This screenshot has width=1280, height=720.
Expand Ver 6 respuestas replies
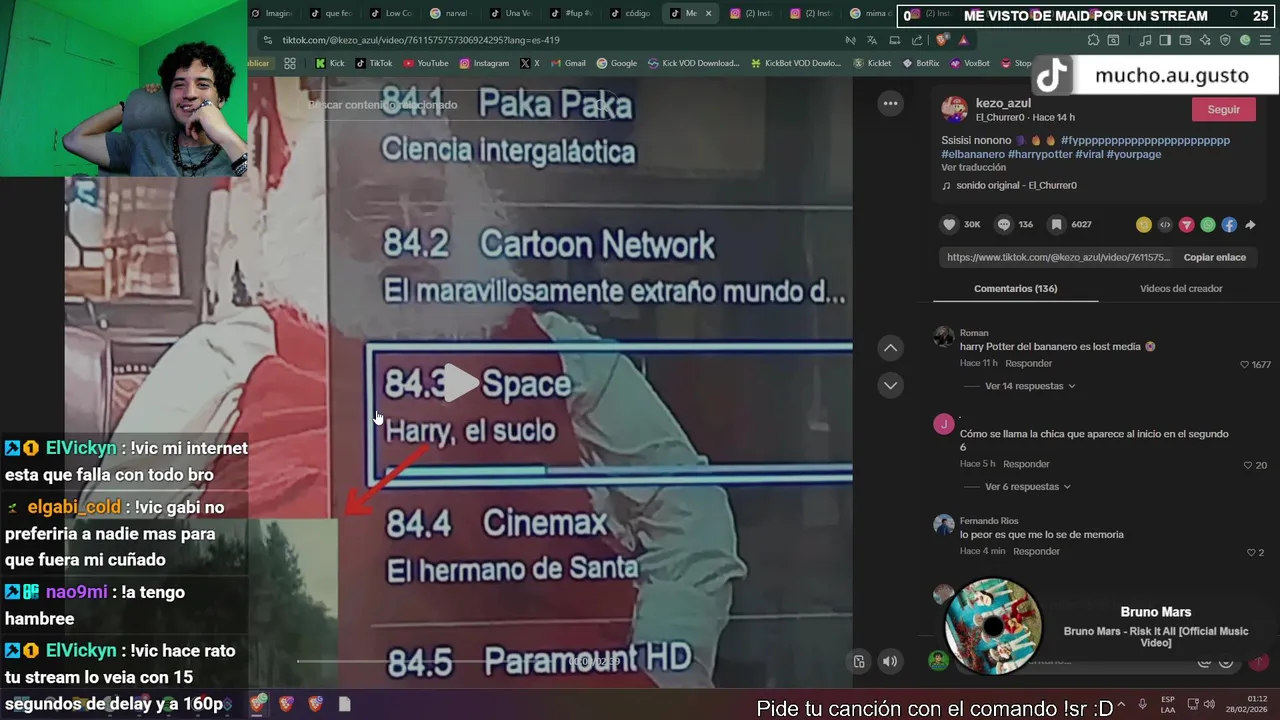[x=1028, y=487]
